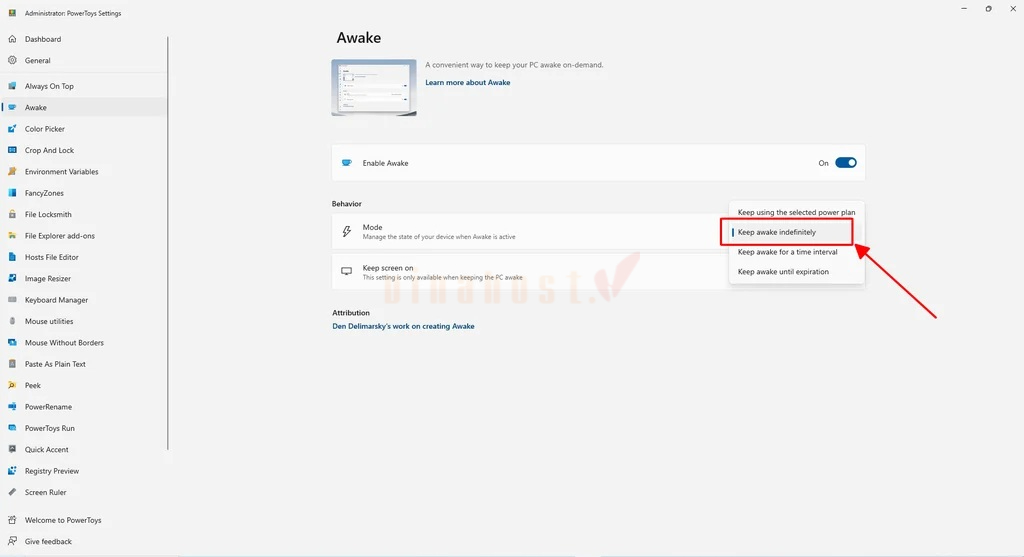Turn off the Enable Awake toggle
The height and width of the screenshot is (557, 1024).
(846, 163)
